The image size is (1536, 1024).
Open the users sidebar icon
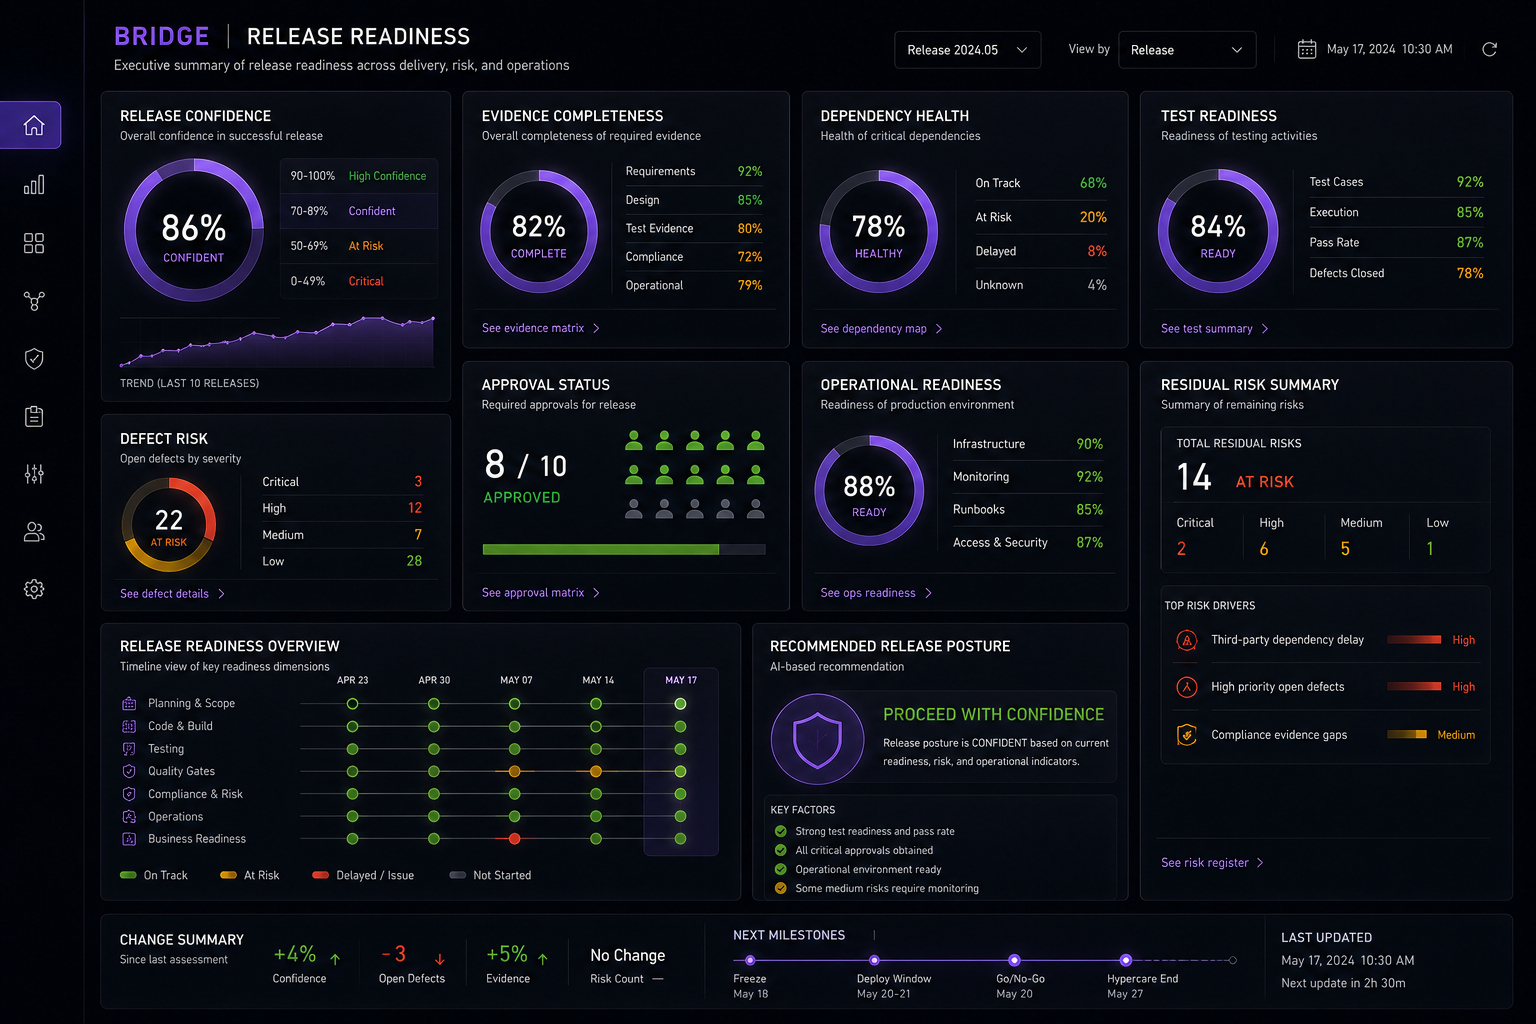coord(34,532)
